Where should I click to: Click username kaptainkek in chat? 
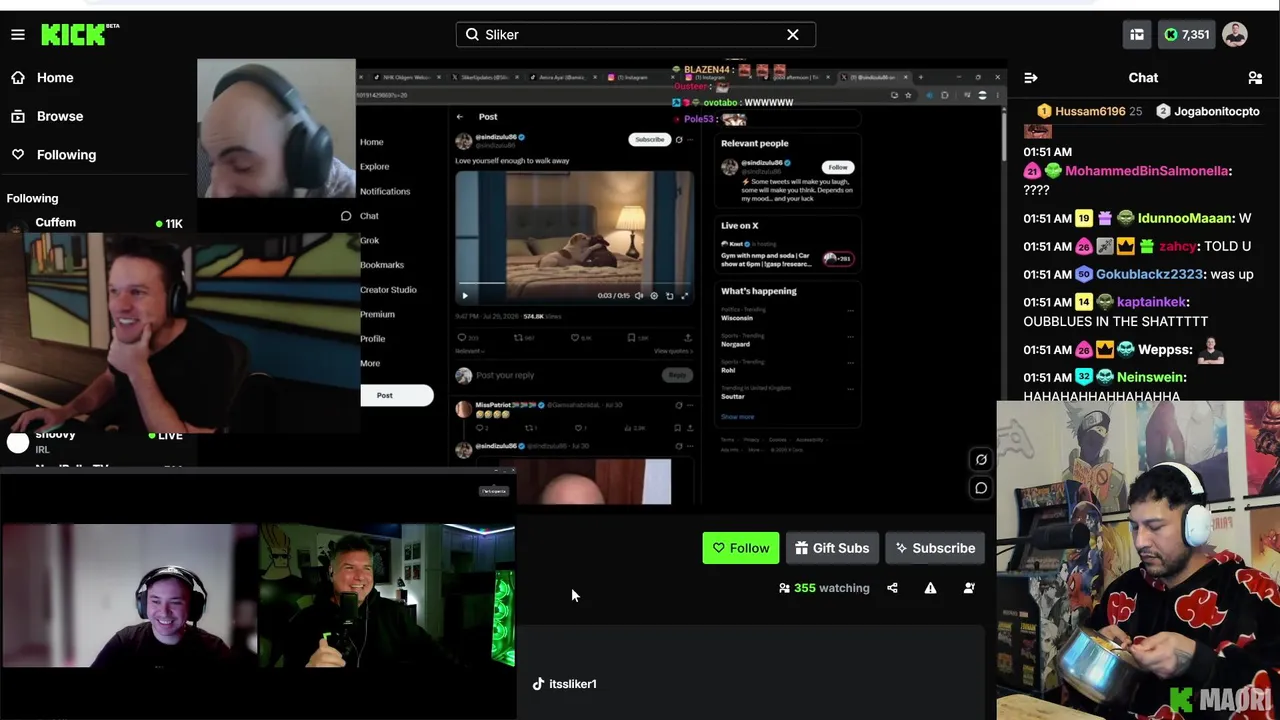pyautogui.click(x=1152, y=302)
